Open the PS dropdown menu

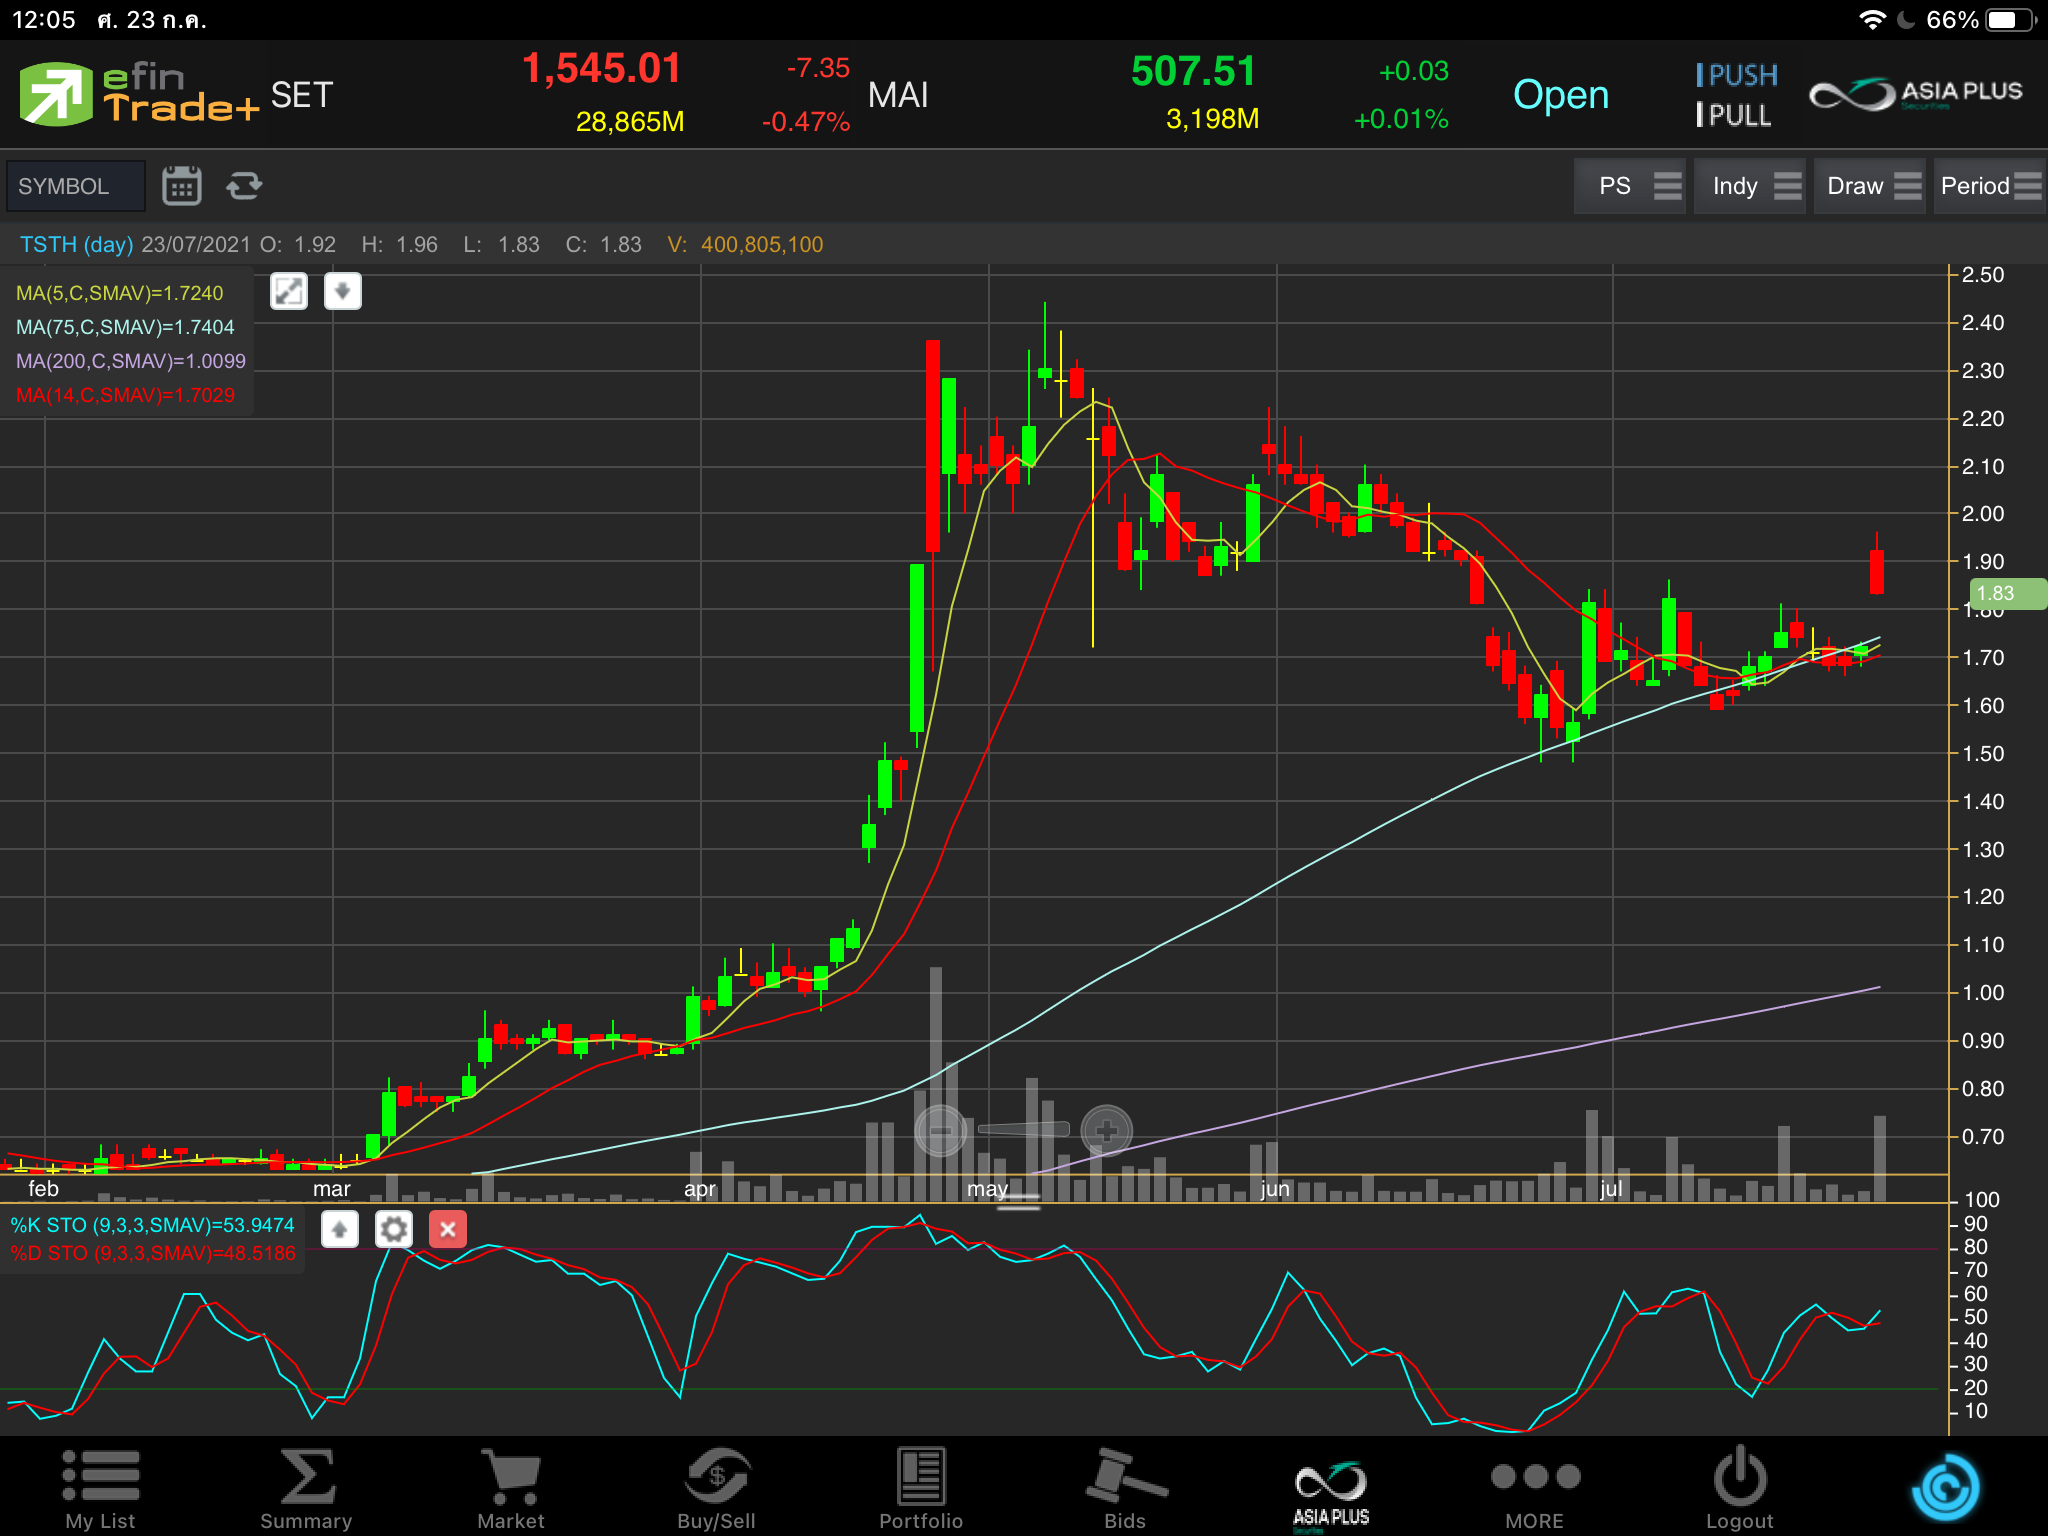1630,186
